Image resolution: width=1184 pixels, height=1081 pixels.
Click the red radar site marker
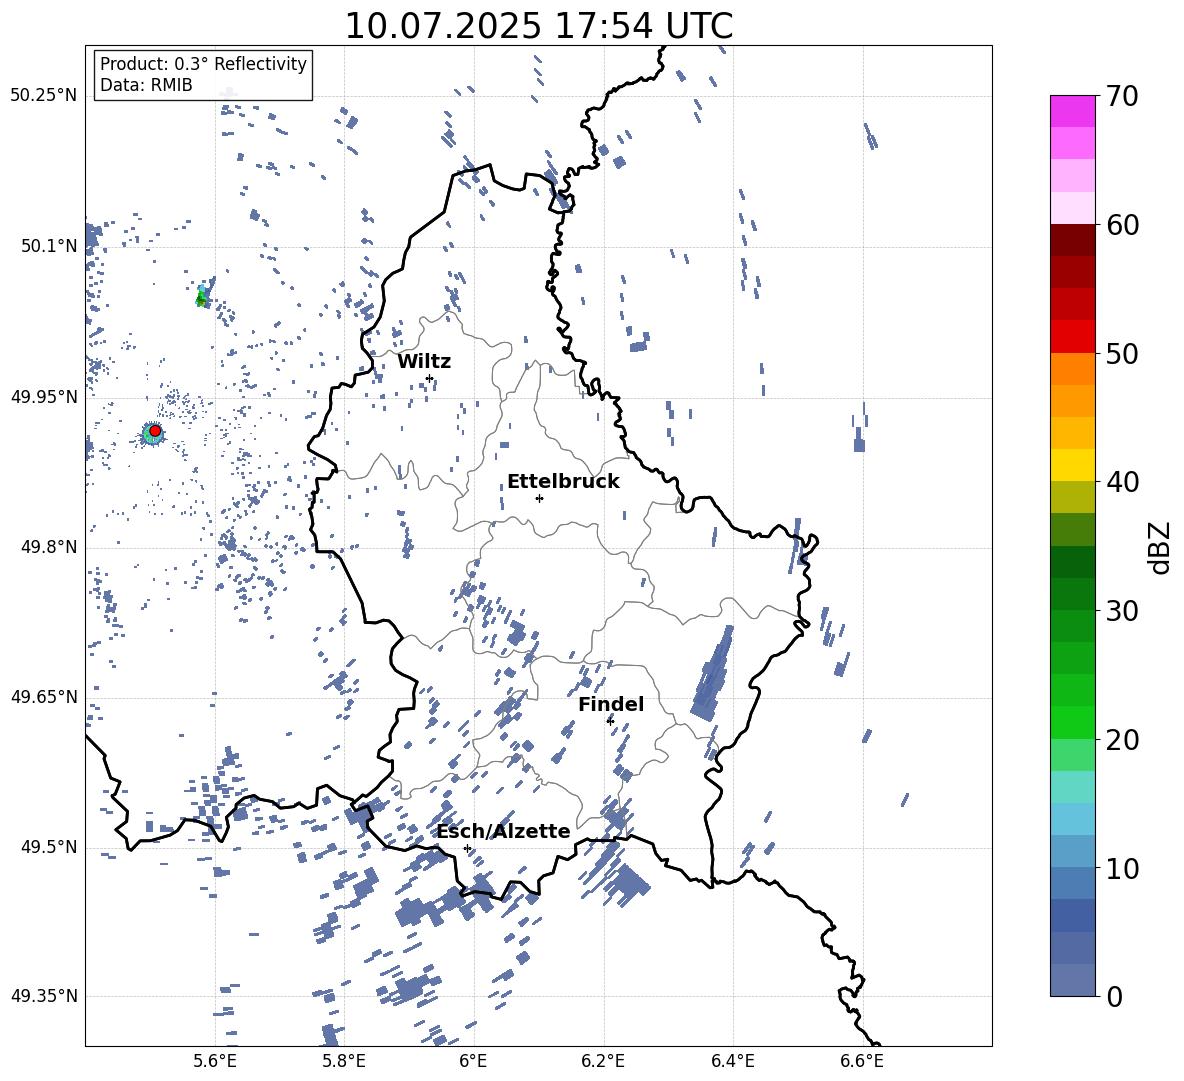(x=155, y=431)
